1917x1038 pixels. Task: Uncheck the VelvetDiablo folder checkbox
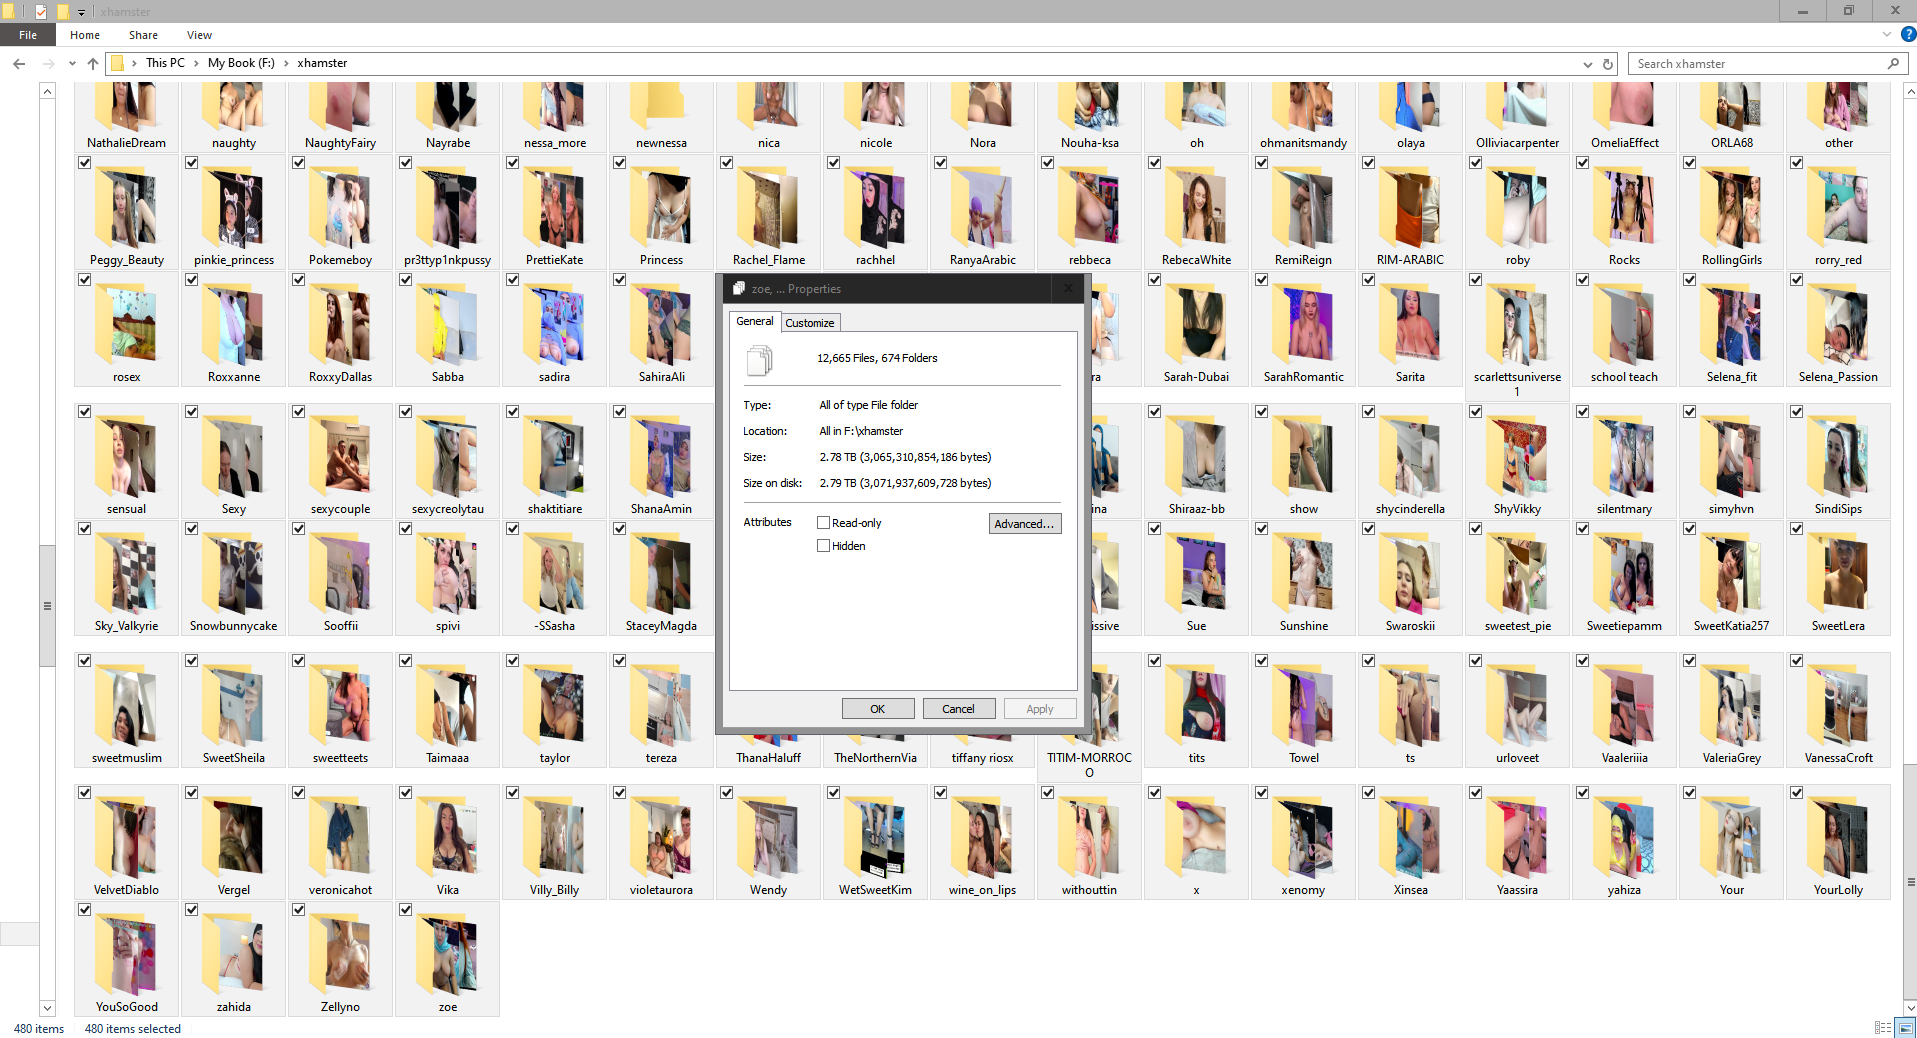[85, 793]
